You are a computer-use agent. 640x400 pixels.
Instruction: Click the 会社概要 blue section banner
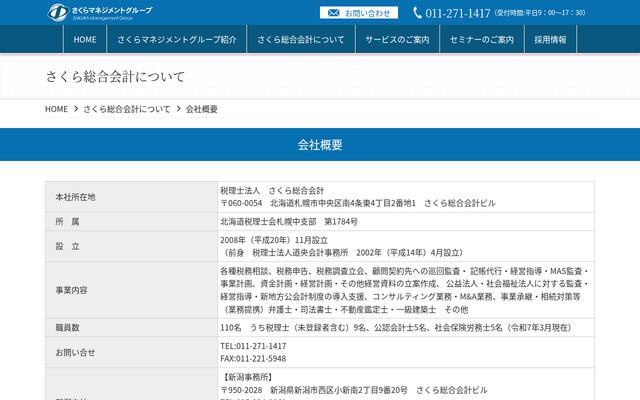coord(320,144)
